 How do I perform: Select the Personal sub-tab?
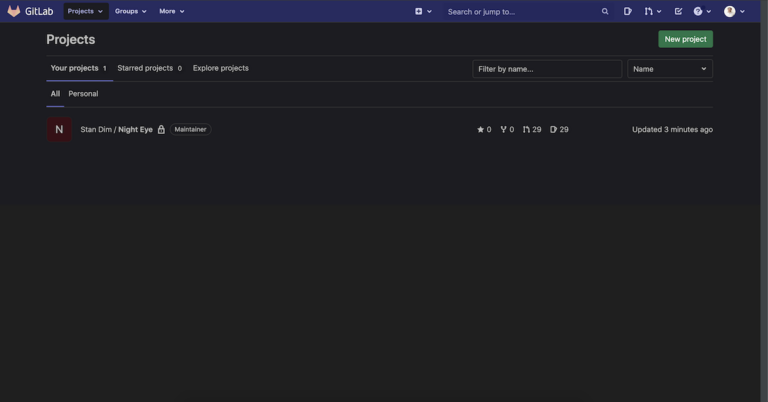[x=83, y=94]
